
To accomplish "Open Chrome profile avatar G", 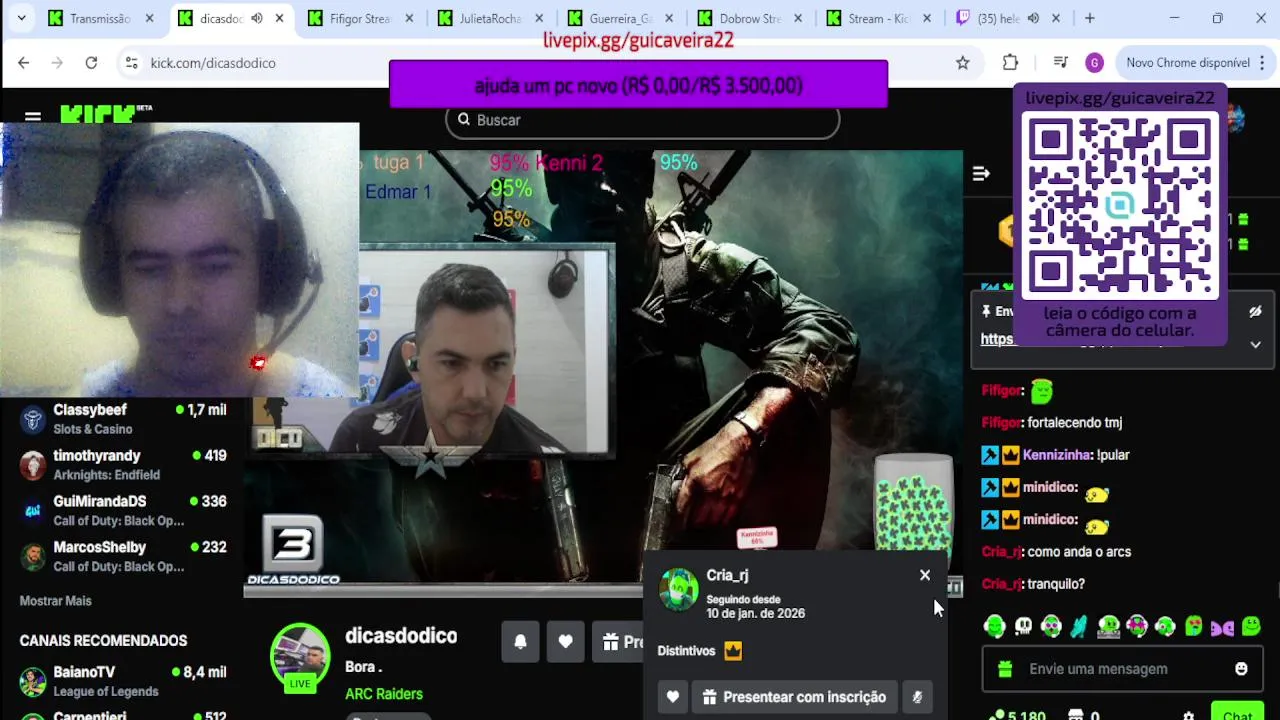I will tap(1094, 62).
